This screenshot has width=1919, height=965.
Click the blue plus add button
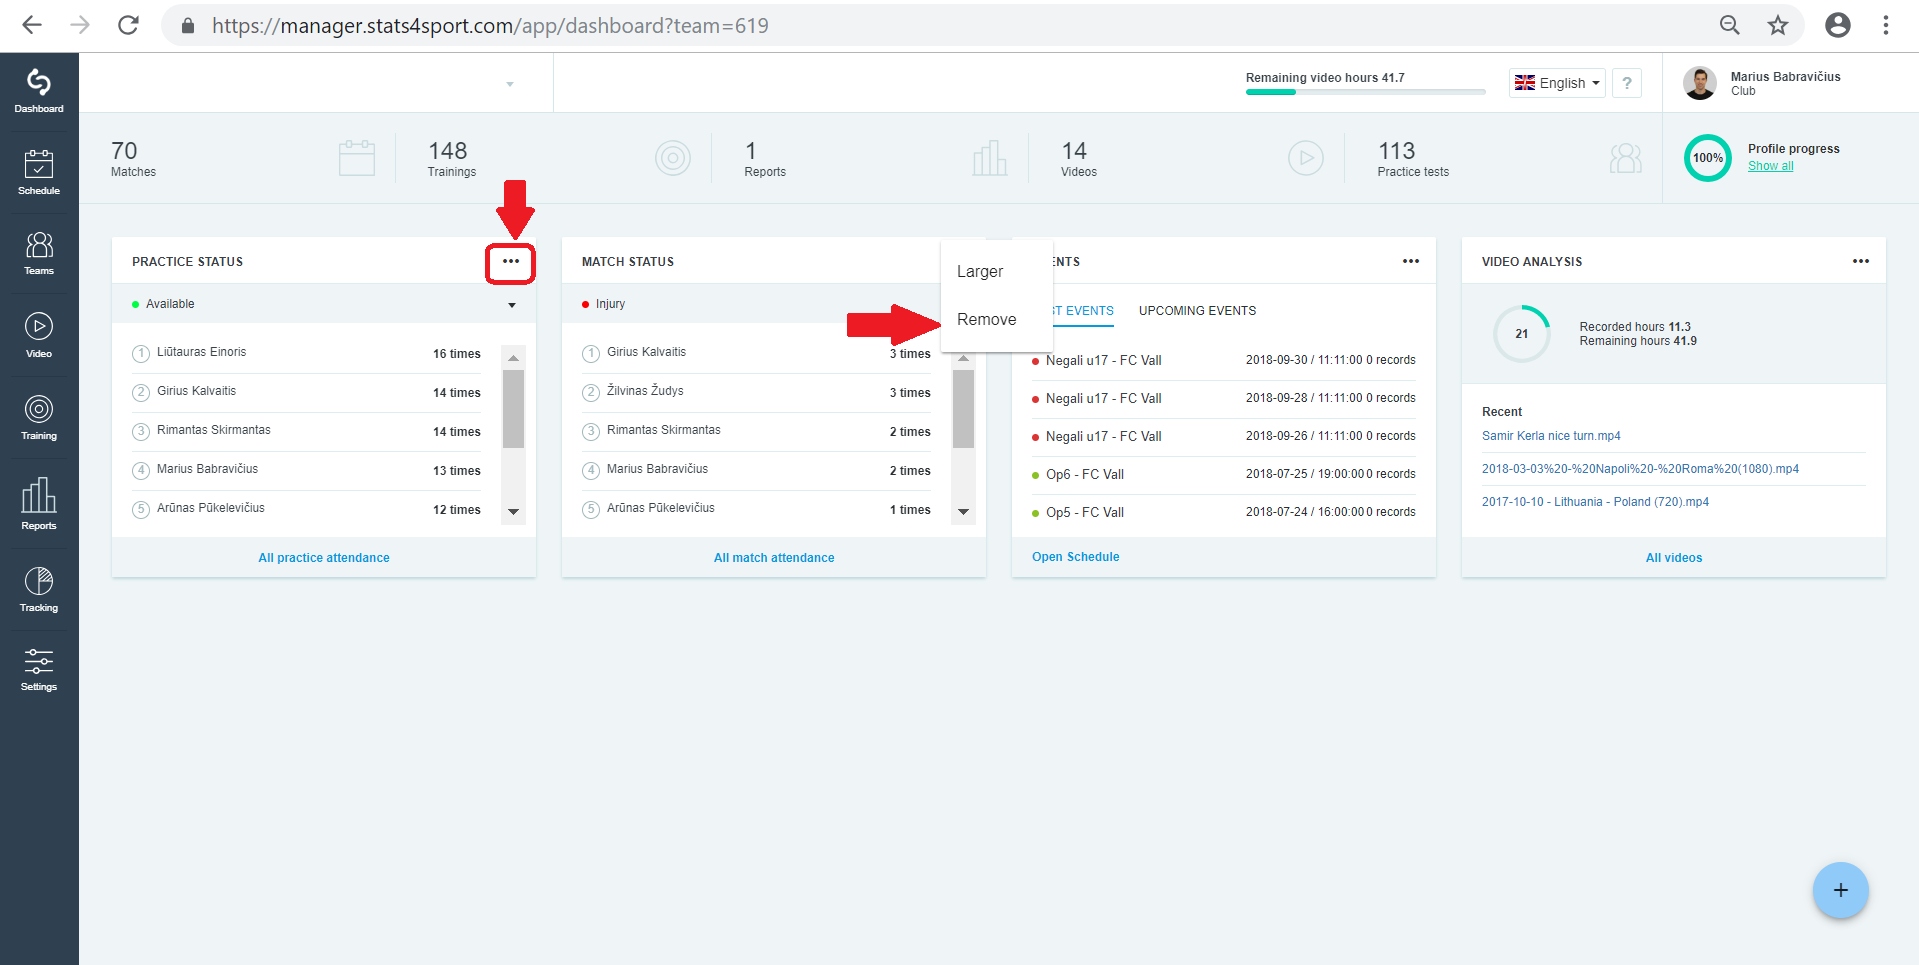click(x=1840, y=890)
